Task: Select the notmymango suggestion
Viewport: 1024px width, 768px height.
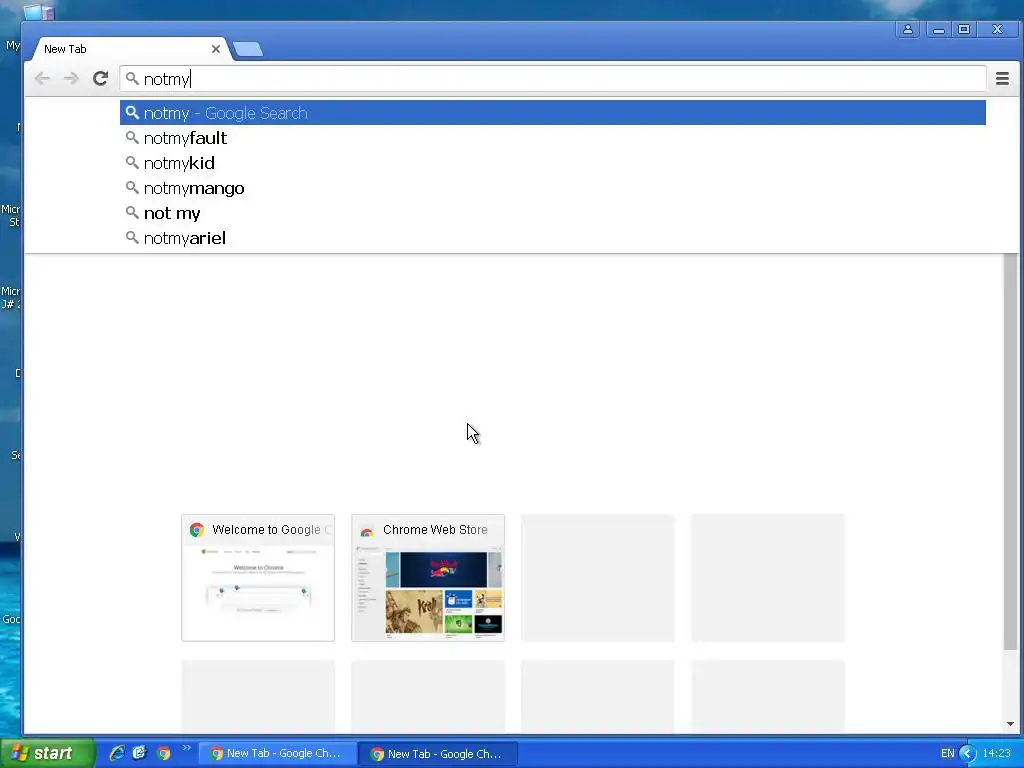Action: 552,188
